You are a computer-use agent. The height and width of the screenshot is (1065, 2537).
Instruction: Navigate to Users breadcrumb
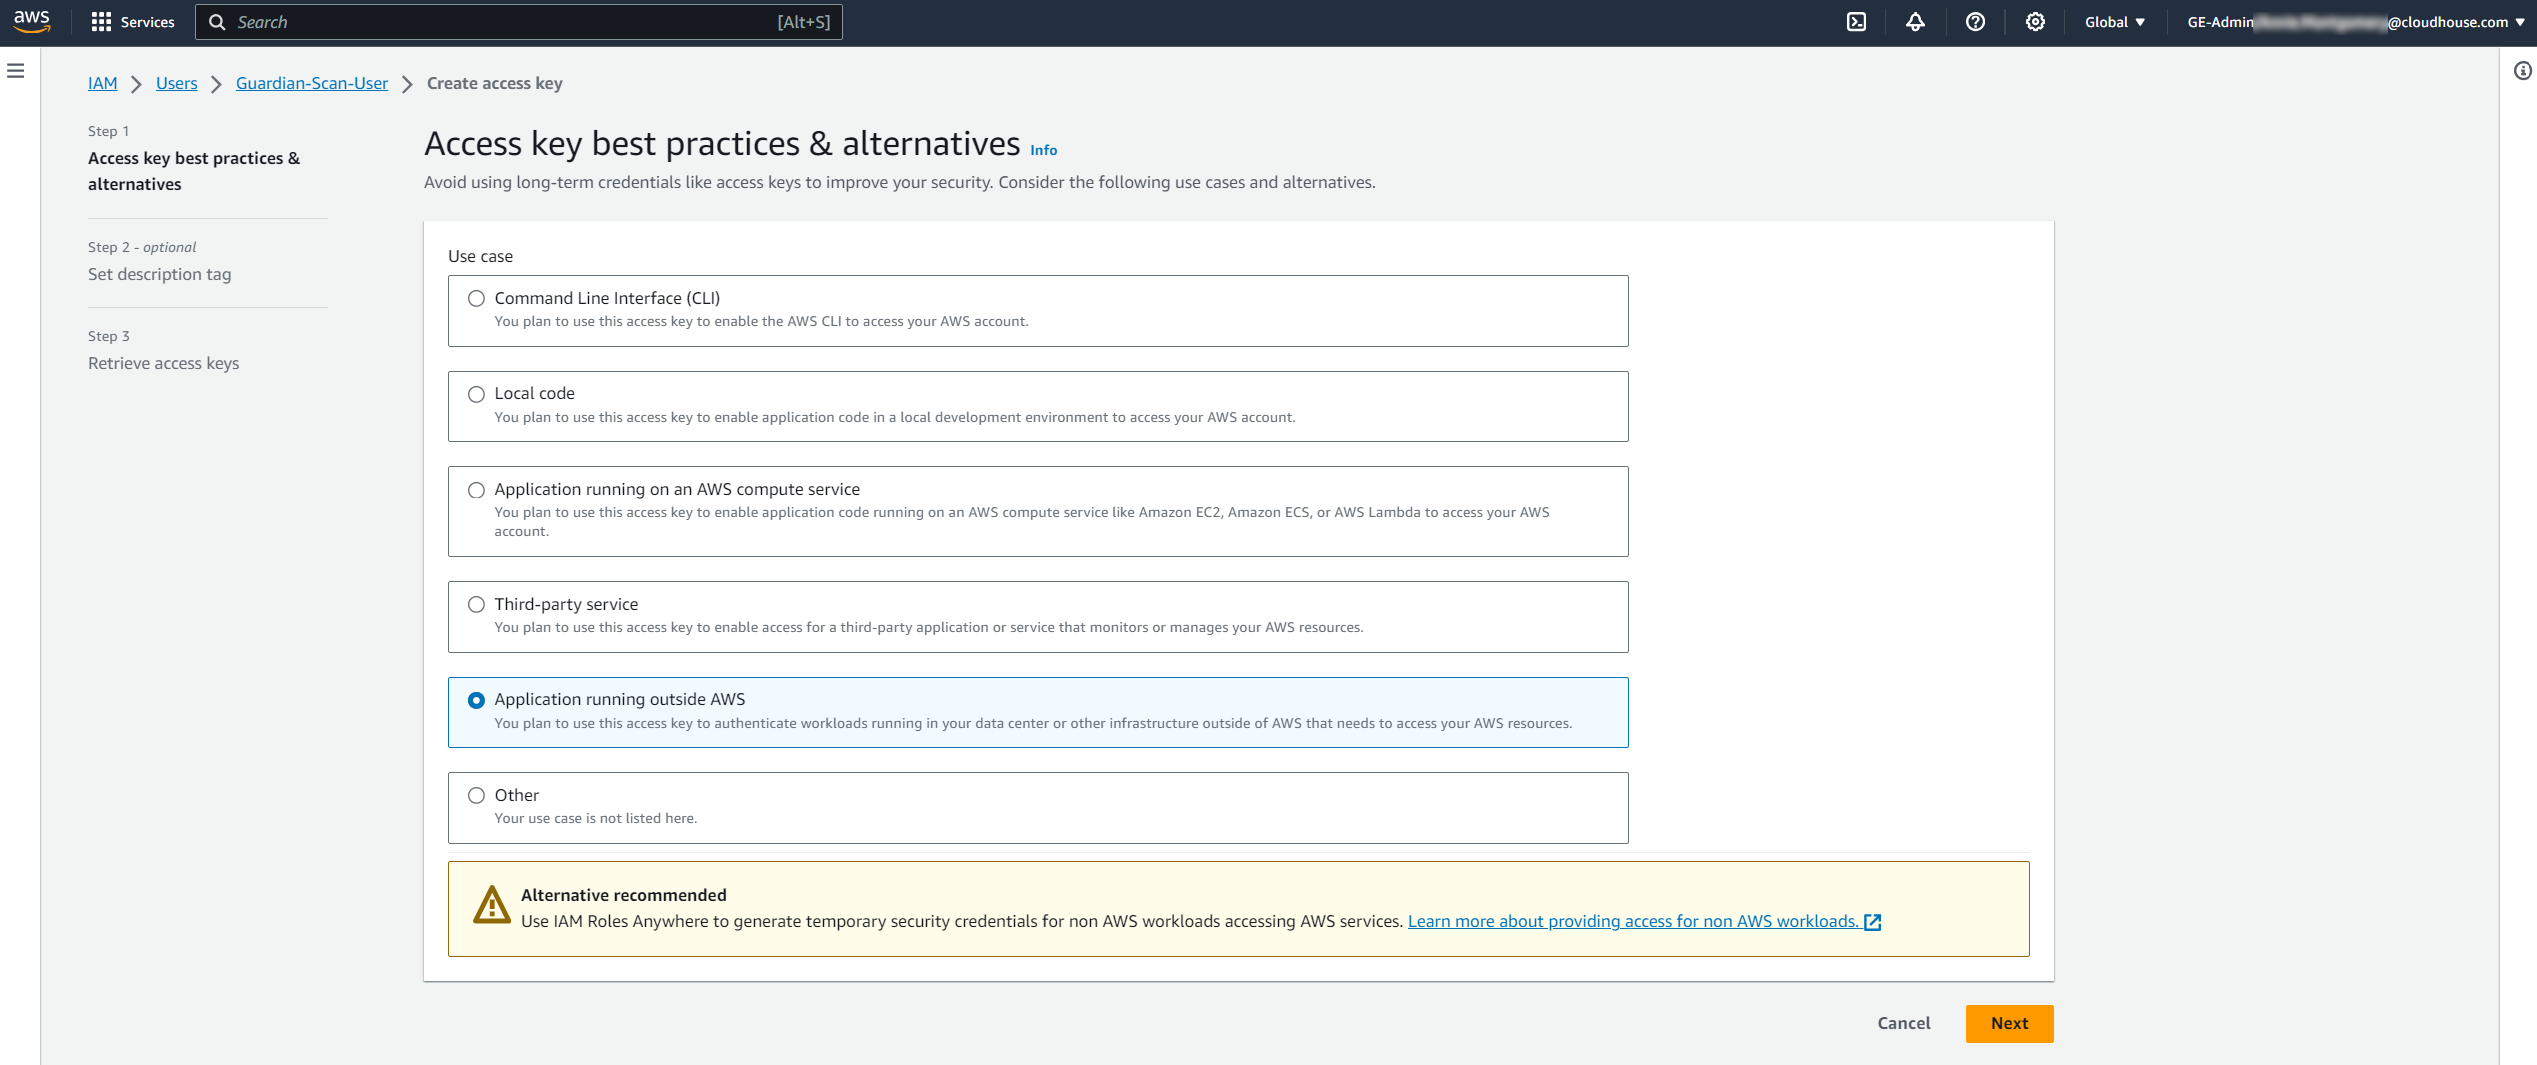[x=176, y=84]
